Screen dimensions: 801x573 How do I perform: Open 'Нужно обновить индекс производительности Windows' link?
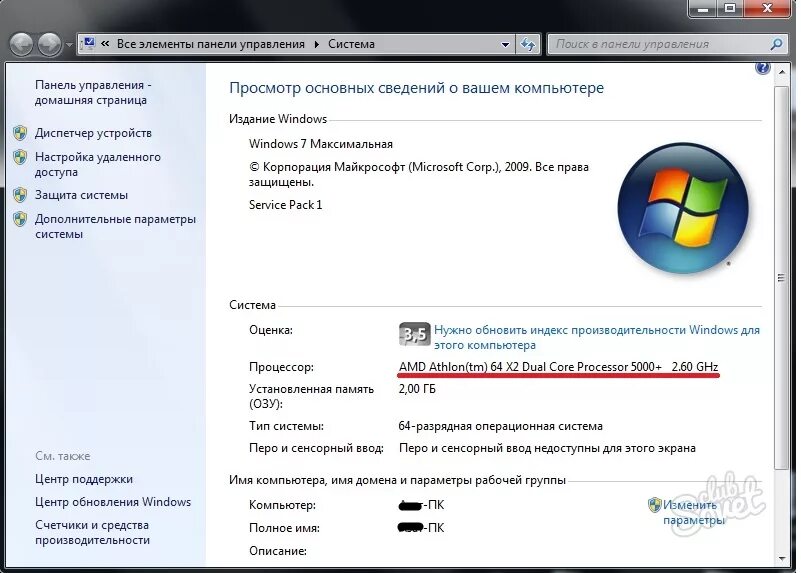pyautogui.click(x=597, y=338)
